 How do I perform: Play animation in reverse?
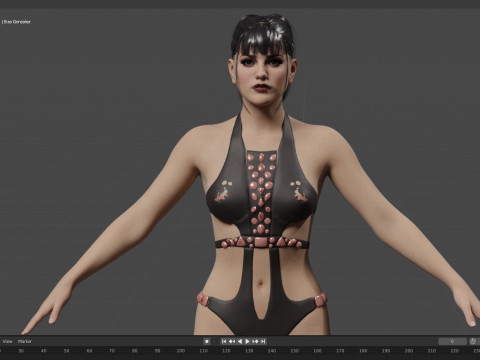[x=240, y=341]
